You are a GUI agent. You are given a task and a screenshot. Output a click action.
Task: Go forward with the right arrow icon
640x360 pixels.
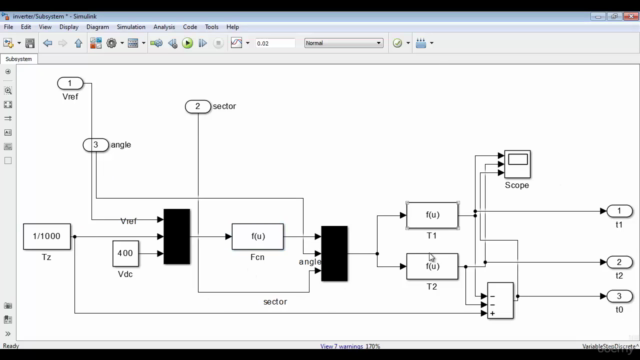pyautogui.click(x=62, y=43)
